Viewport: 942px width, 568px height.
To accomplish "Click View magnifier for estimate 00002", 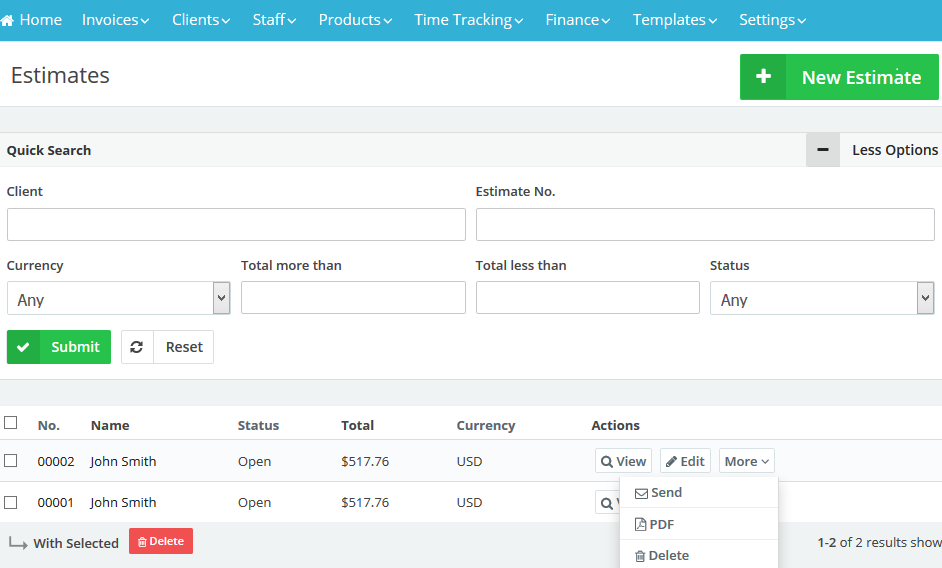I will pyautogui.click(x=606, y=462).
